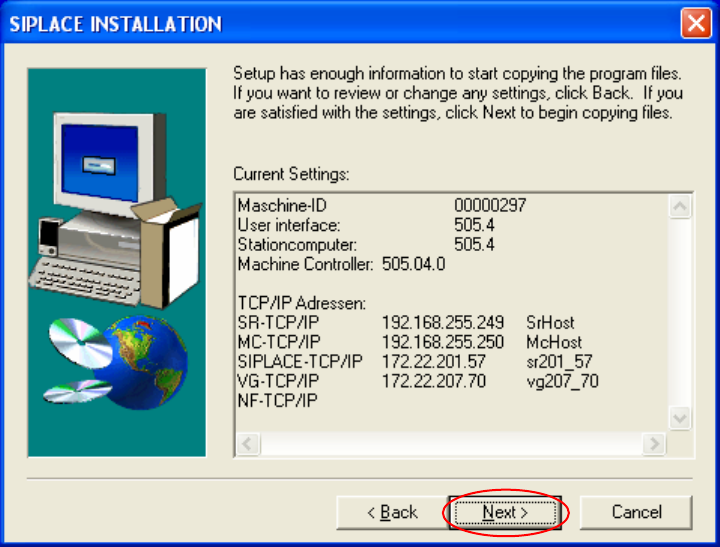Screen dimensions: 720x547
Task: Click the MC-TCP/IP address 192.168.255.250
Action: click(x=443, y=342)
